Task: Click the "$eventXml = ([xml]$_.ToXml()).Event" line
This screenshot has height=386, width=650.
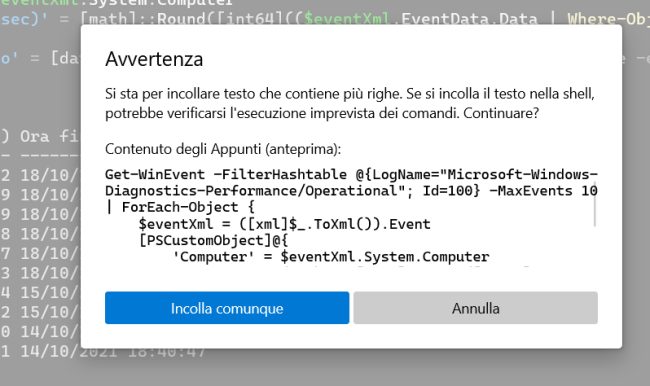Action: pyautogui.click(x=284, y=224)
